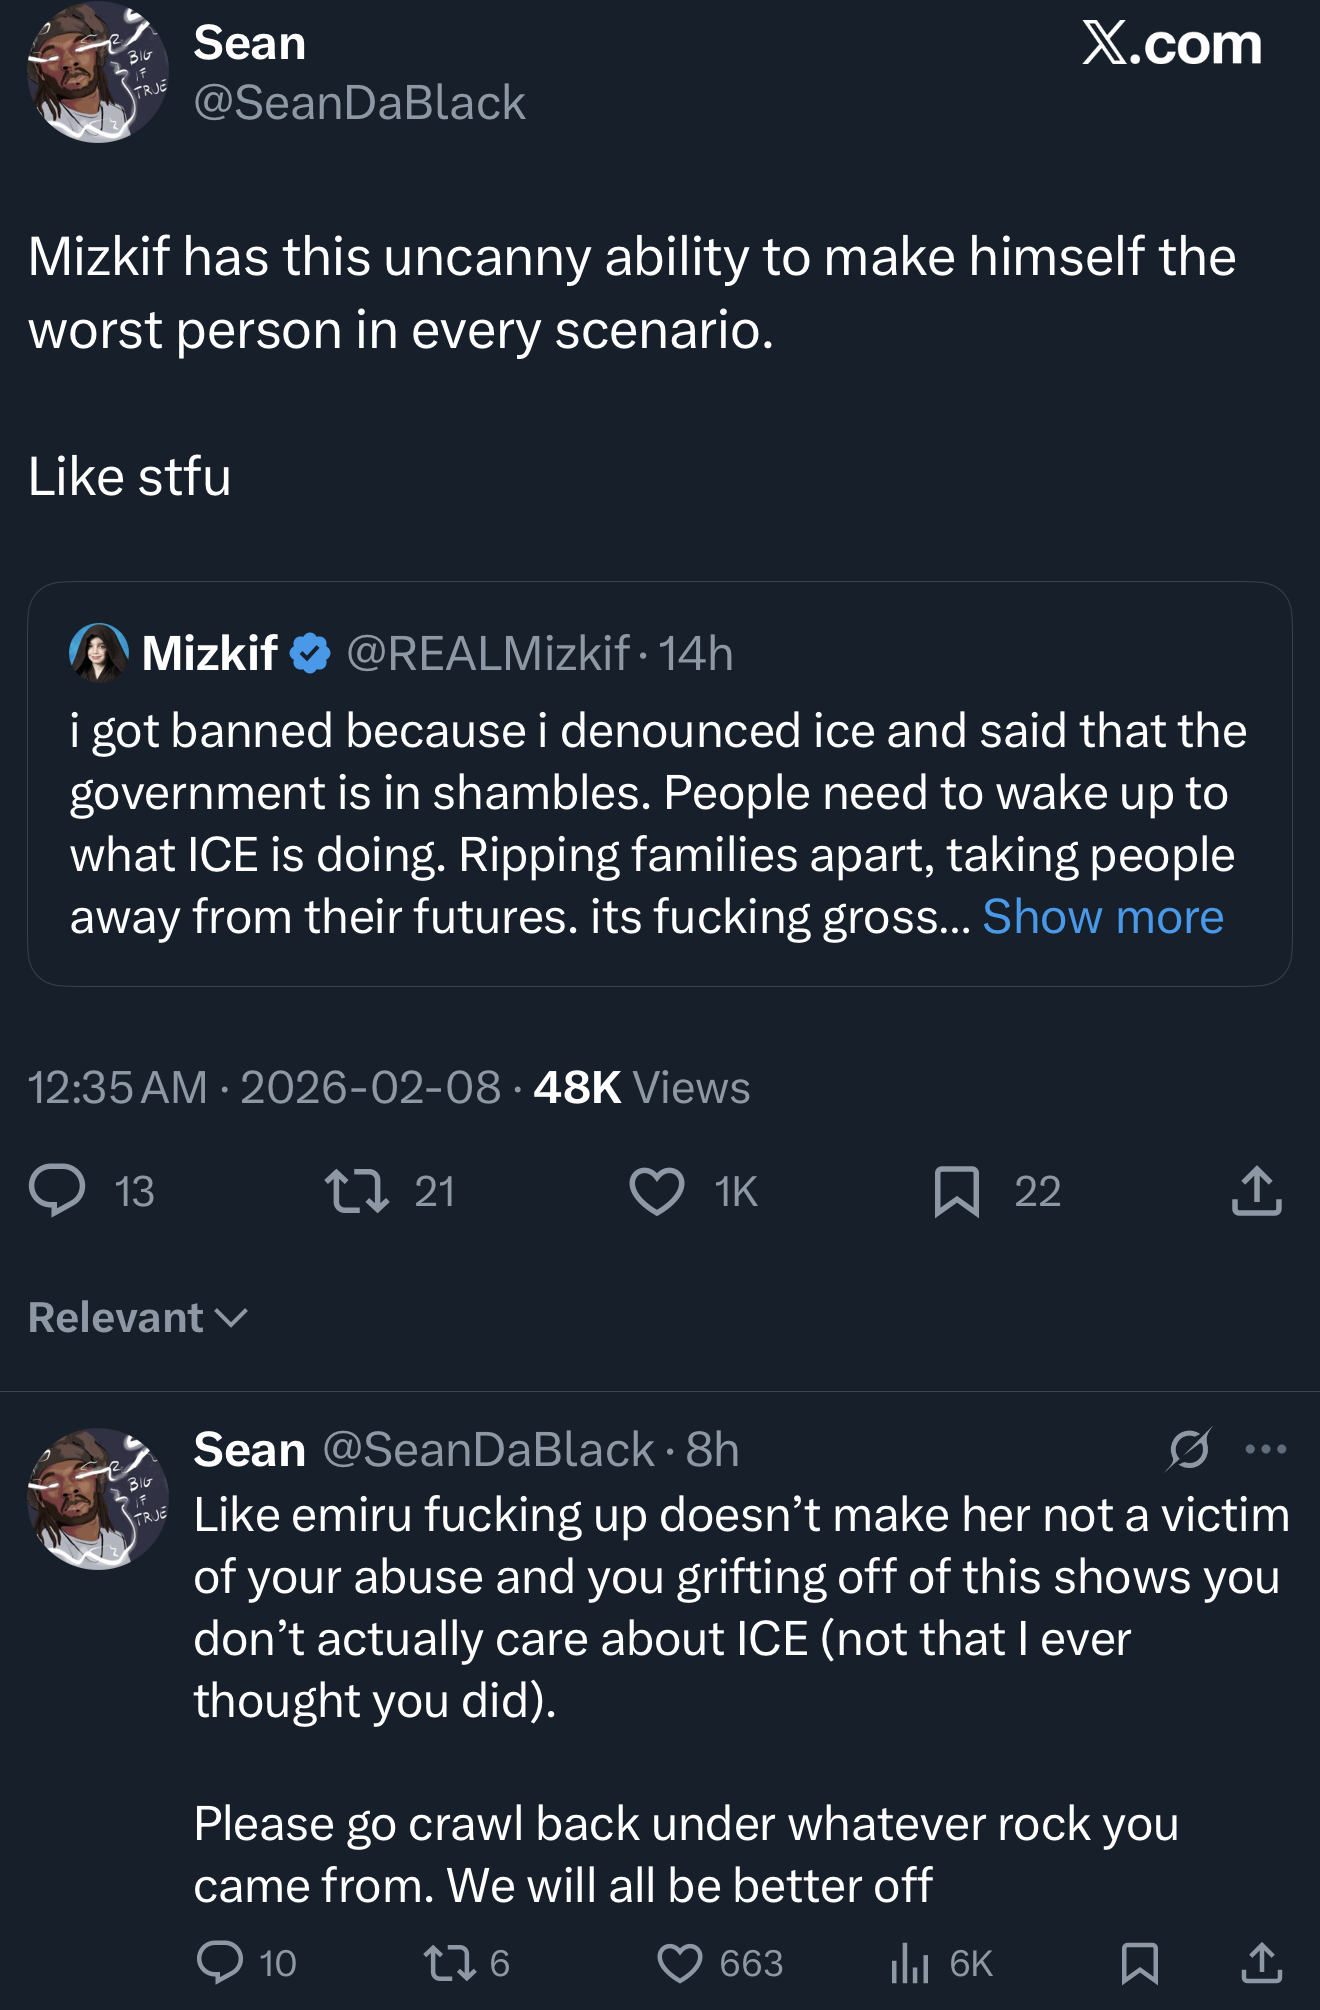The image size is (1320, 2010).
Task: Open the Relevant reply sort dropdown
Action: pos(138,1318)
